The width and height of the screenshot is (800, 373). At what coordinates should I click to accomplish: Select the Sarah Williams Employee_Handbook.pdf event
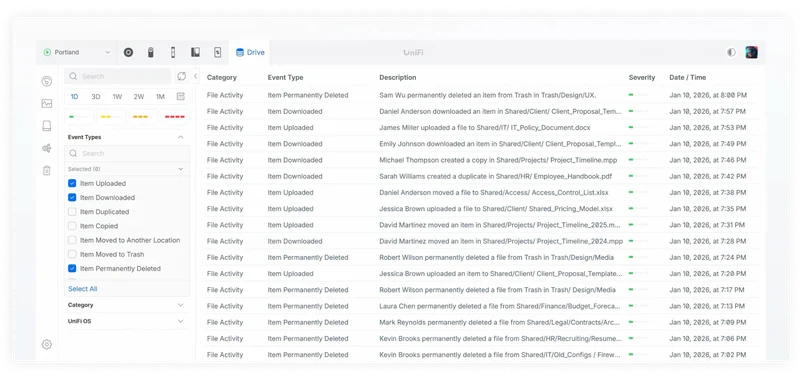[495, 177]
